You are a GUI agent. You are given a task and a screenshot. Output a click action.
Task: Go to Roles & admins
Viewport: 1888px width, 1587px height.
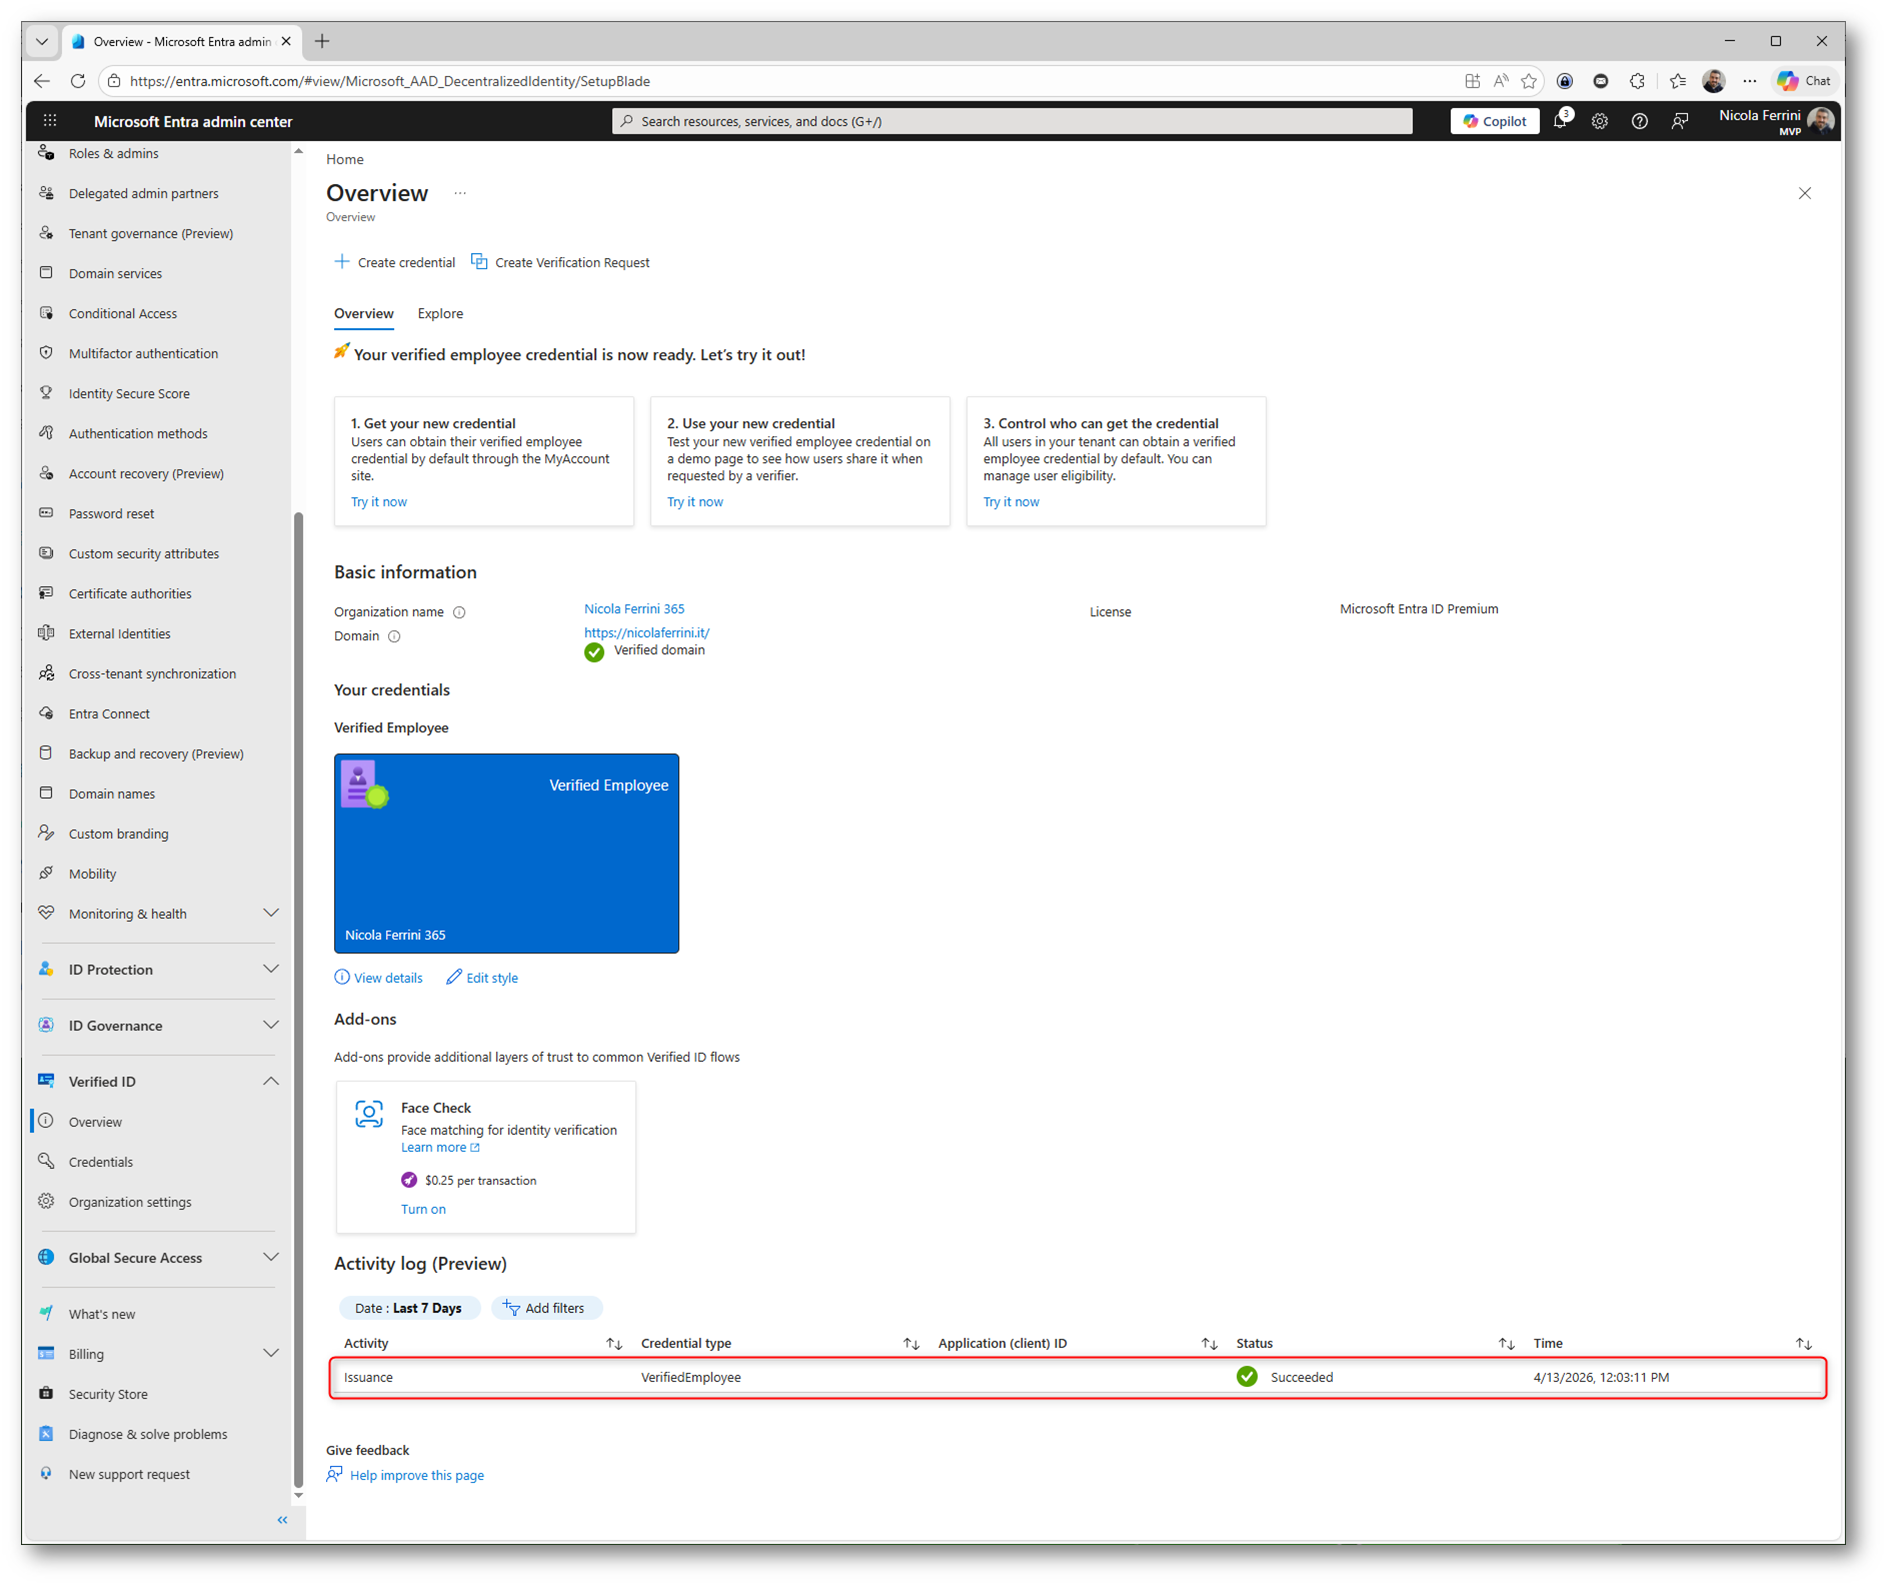(x=113, y=153)
